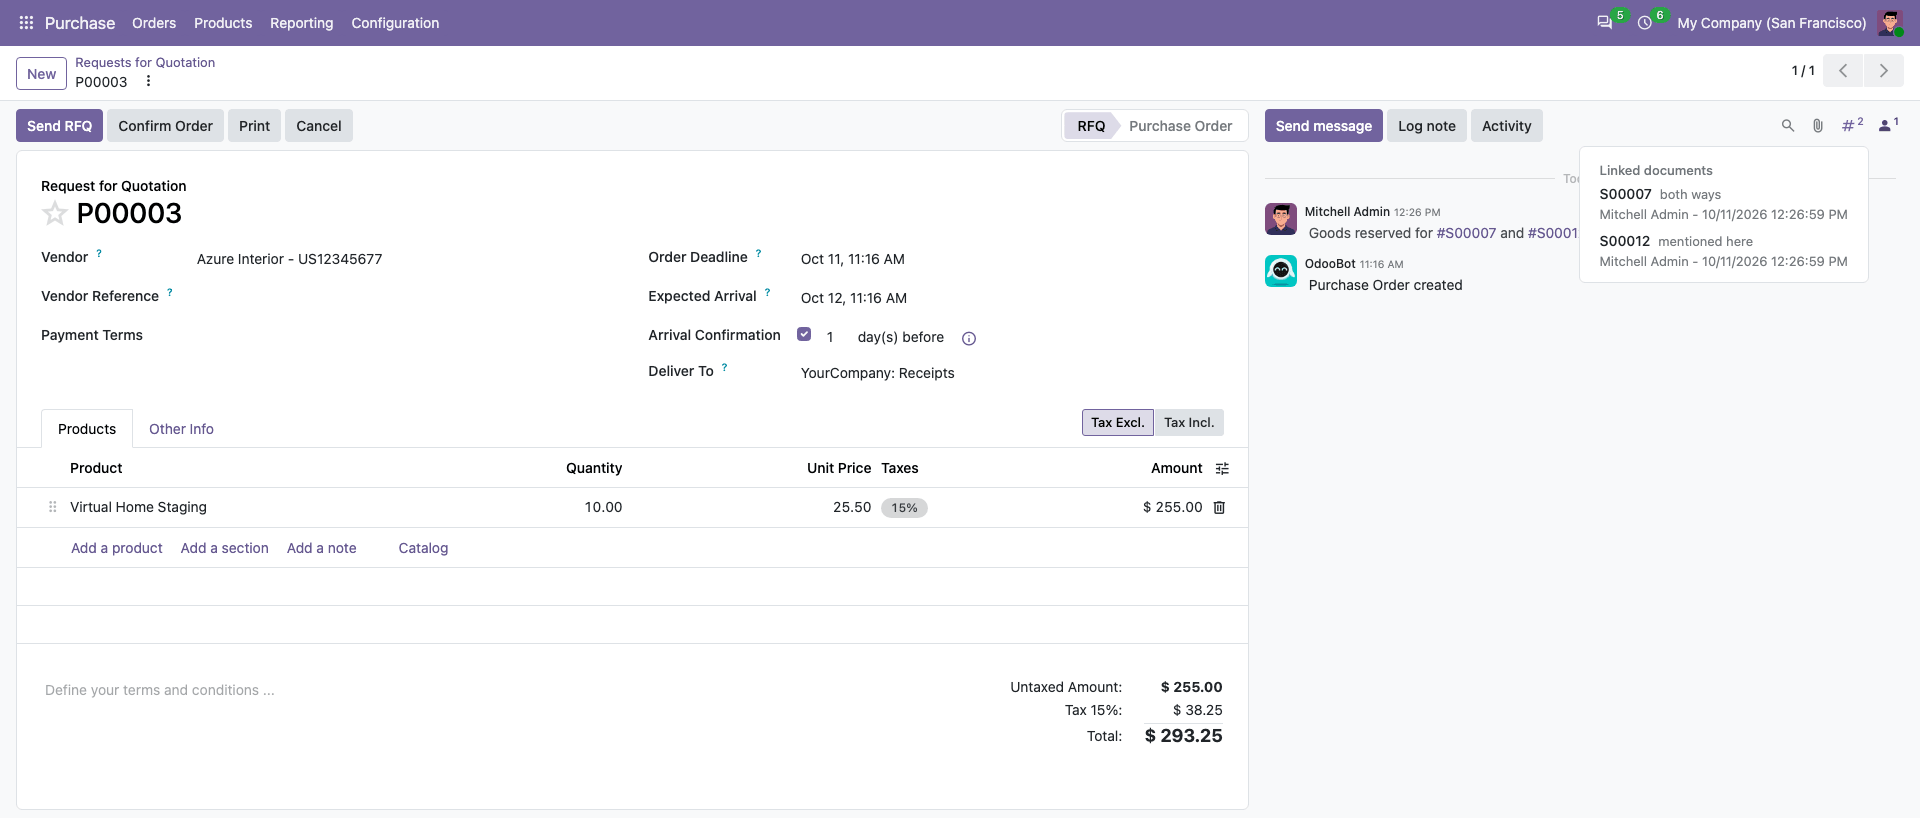Viewport: 1920px width, 818px height.
Task: Open the Deliver To field YourCompany: Receipts
Action: (x=1010, y=373)
